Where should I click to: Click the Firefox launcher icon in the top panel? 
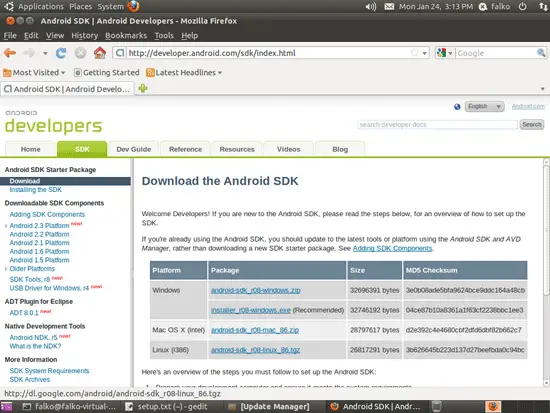tap(133, 6)
